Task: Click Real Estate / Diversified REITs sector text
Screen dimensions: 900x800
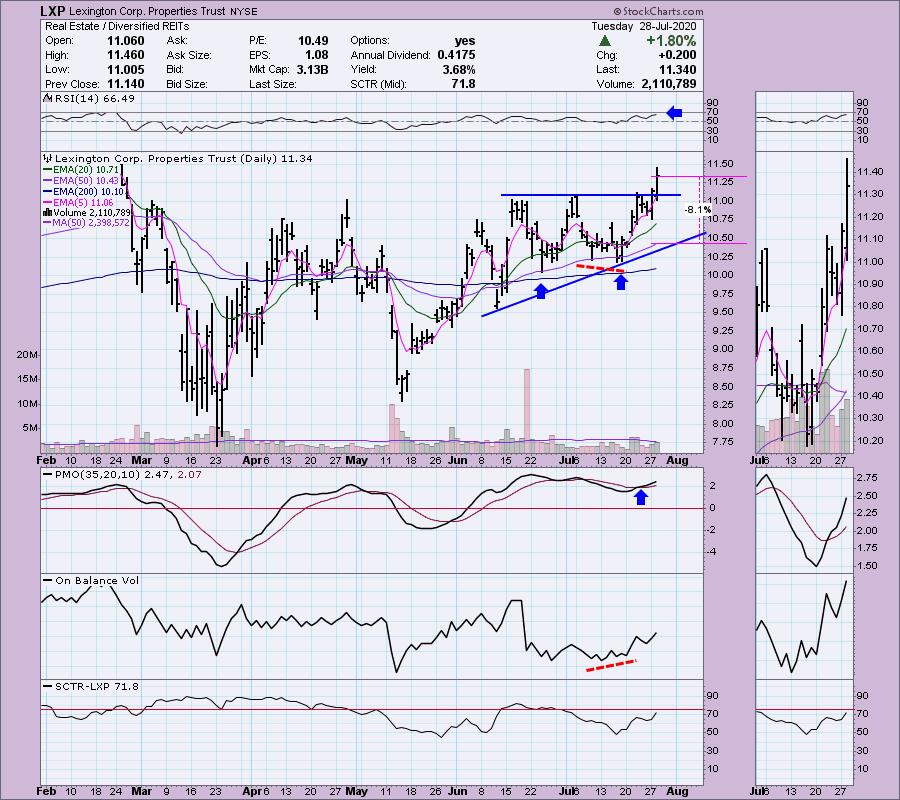Action: [x=117, y=26]
